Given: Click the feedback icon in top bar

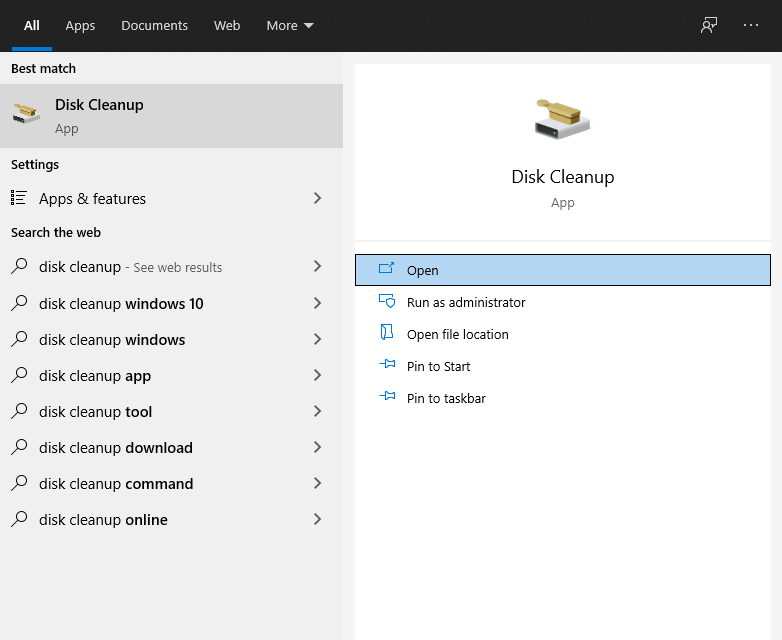Looking at the screenshot, I should pyautogui.click(x=709, y=26).
